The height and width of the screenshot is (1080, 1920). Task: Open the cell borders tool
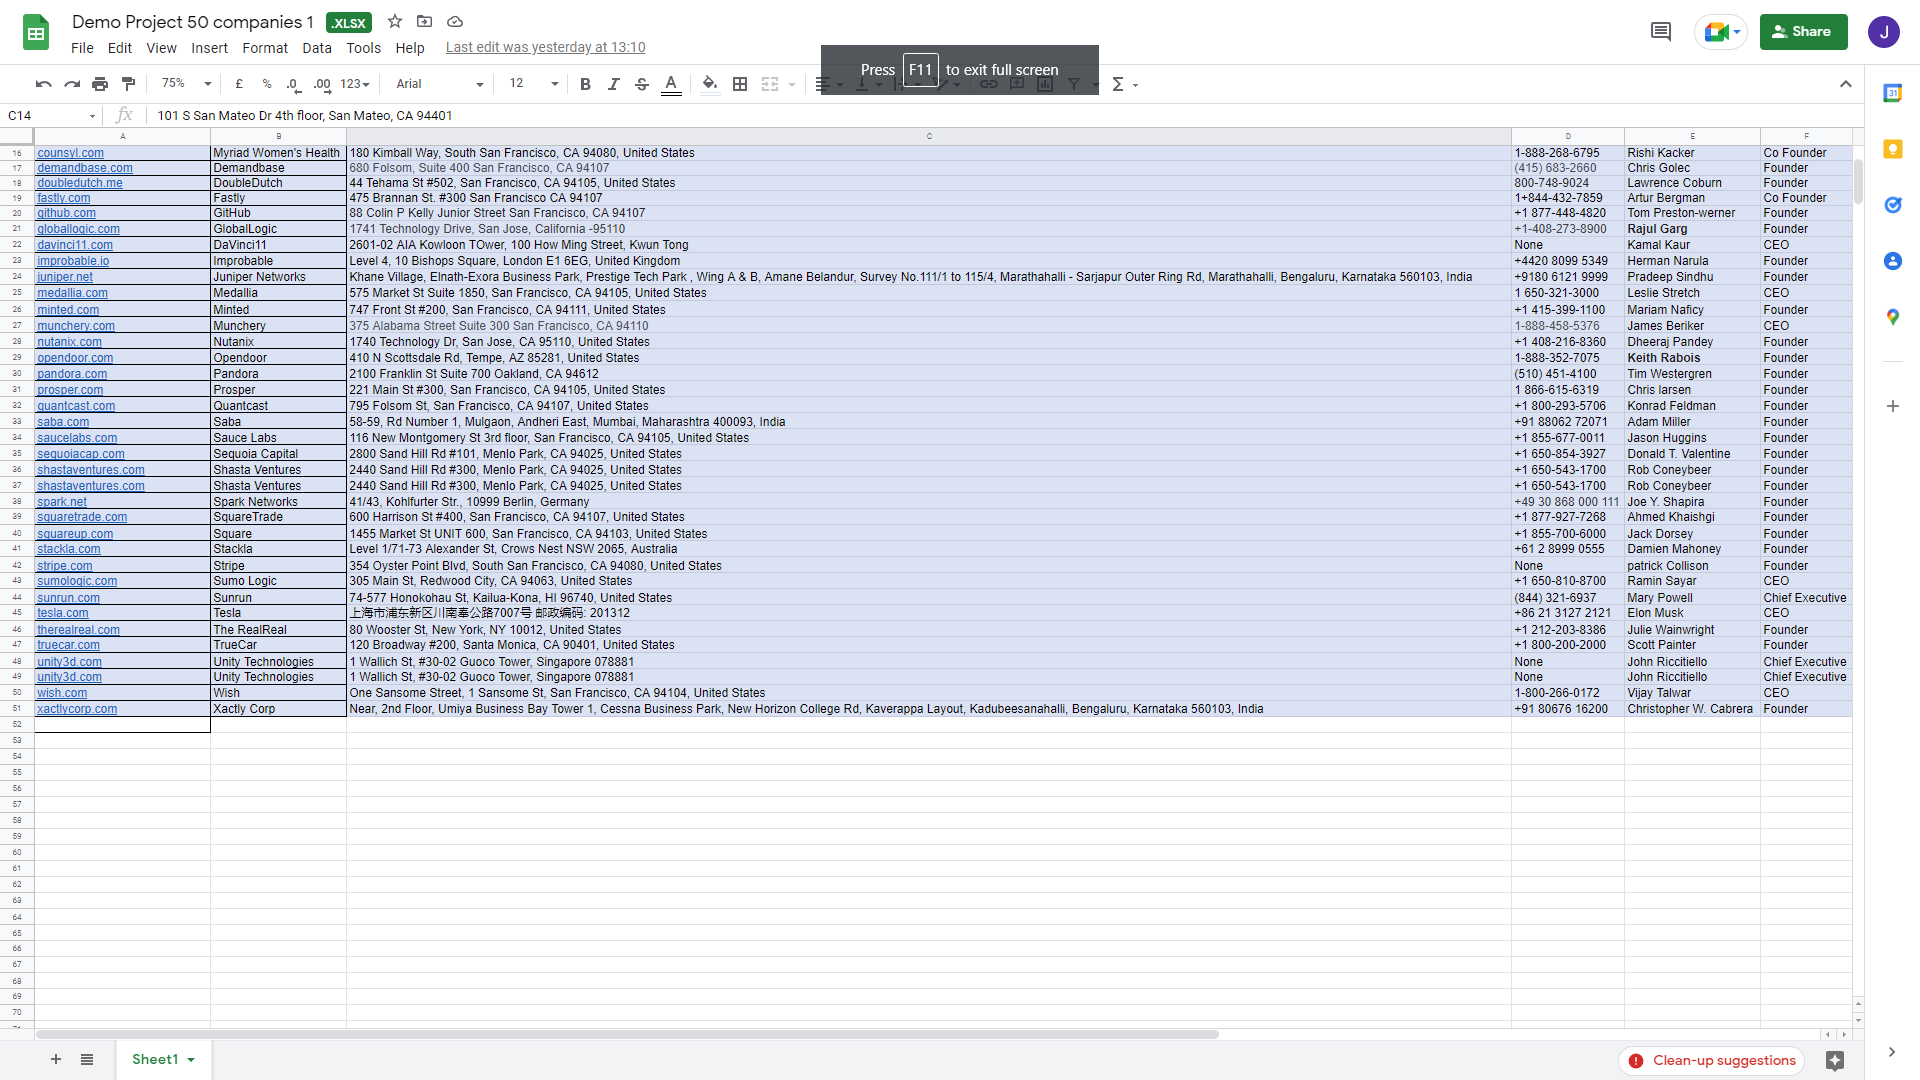(740, 84)
